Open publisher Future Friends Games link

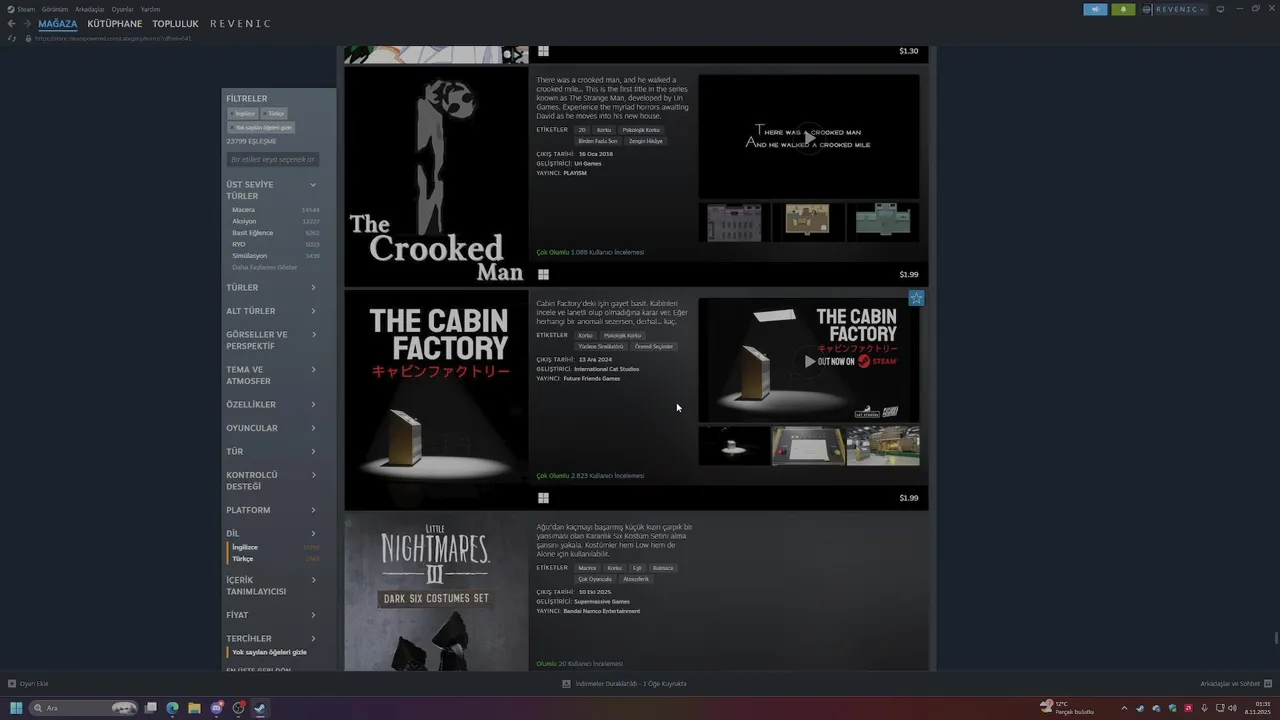pos(592,379)
